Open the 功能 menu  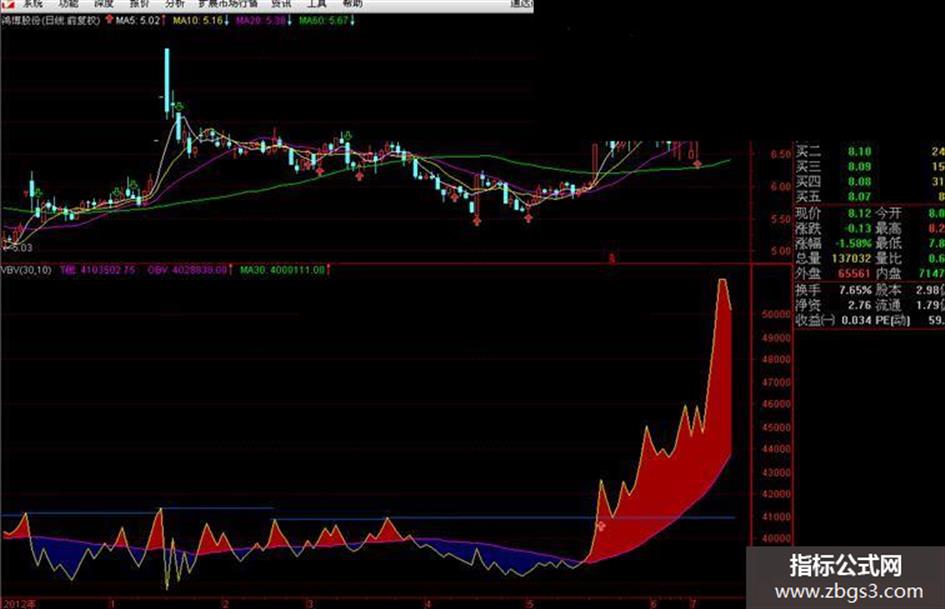[x=68, y=3]
